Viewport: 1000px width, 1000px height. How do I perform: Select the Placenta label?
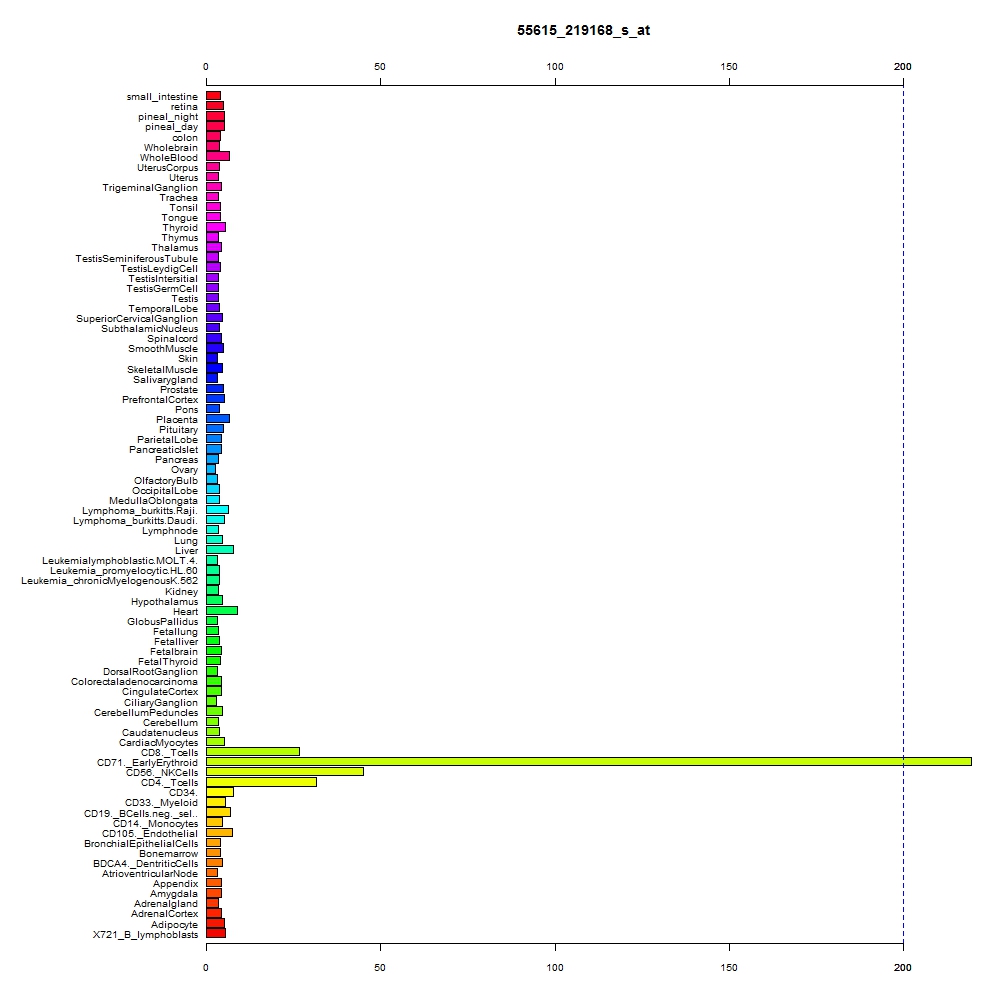pos(177,420)
